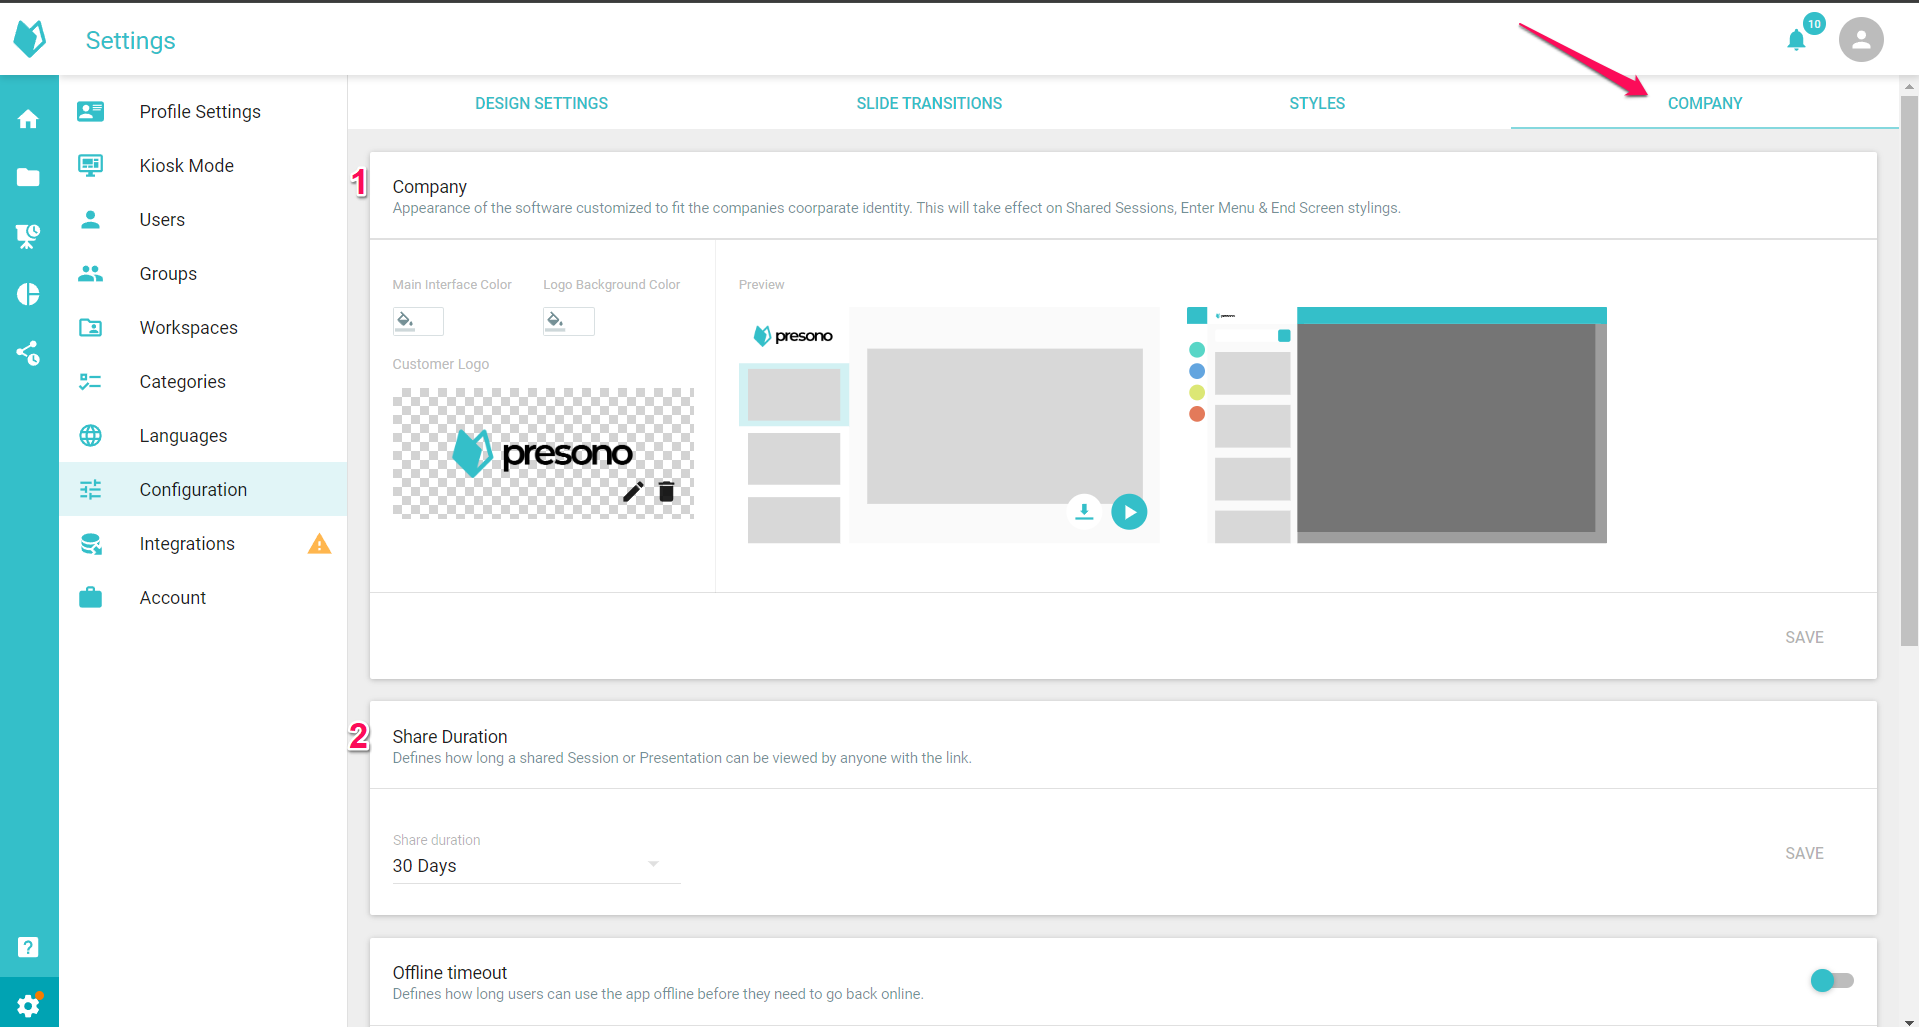This screenshot has height=1027, width=1919.
Task: Switch to the Styles tab
Action: [x=1317, y=103]
